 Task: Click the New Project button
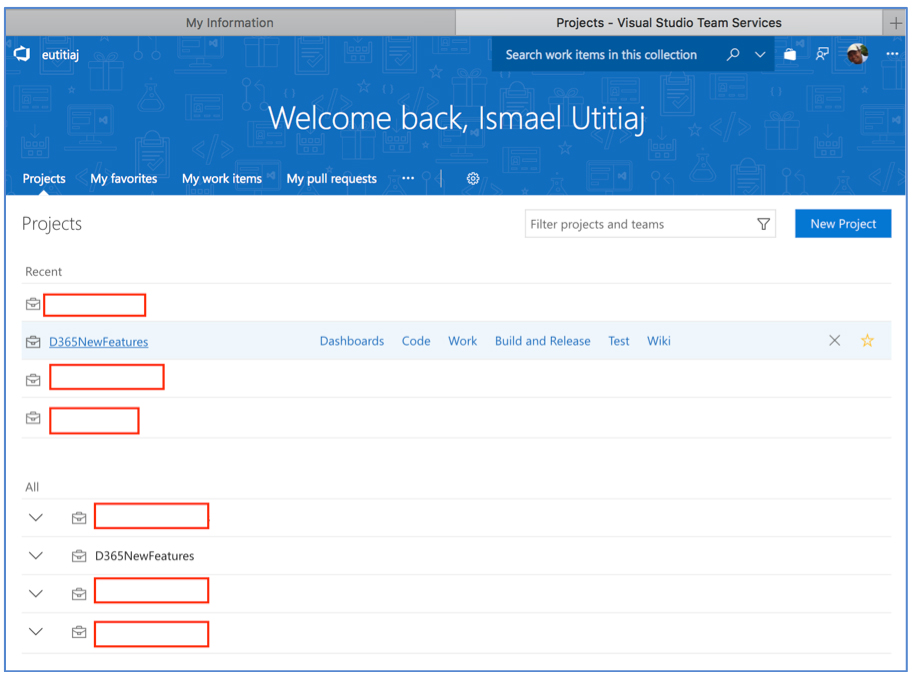(x=843, y=224)
